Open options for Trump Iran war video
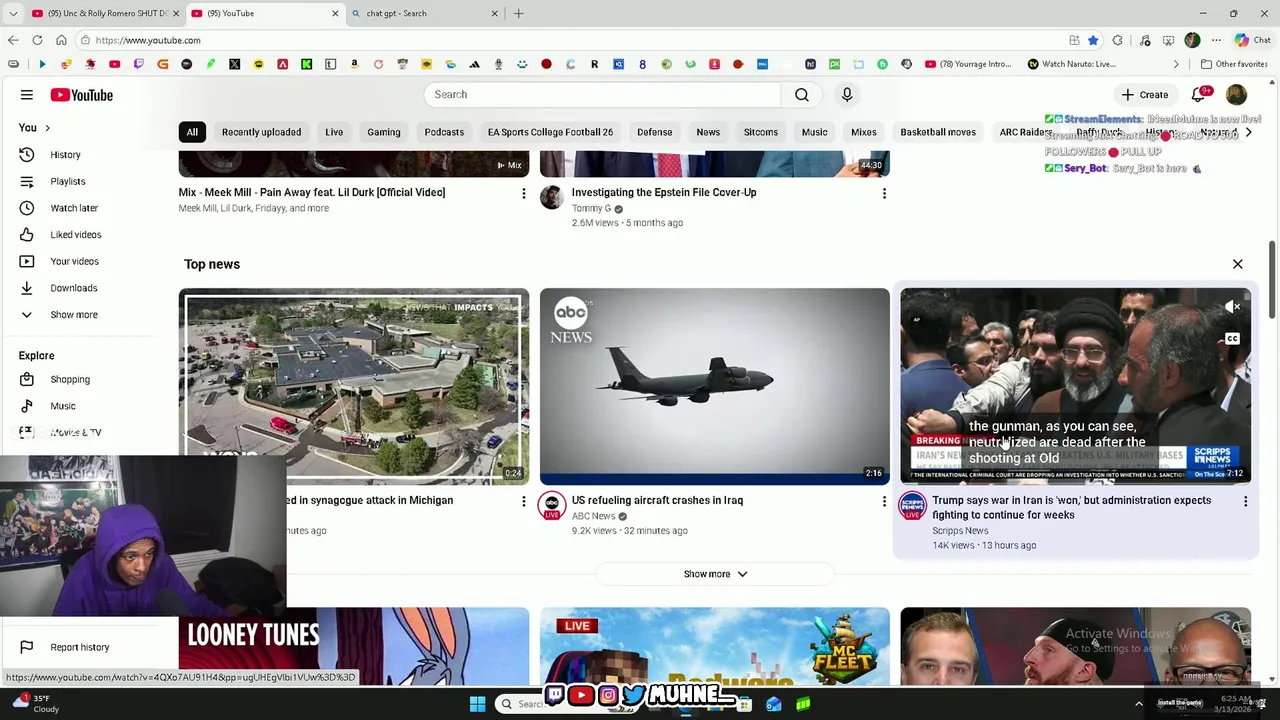This screenshot has height=720, width=1280. 1245,501
